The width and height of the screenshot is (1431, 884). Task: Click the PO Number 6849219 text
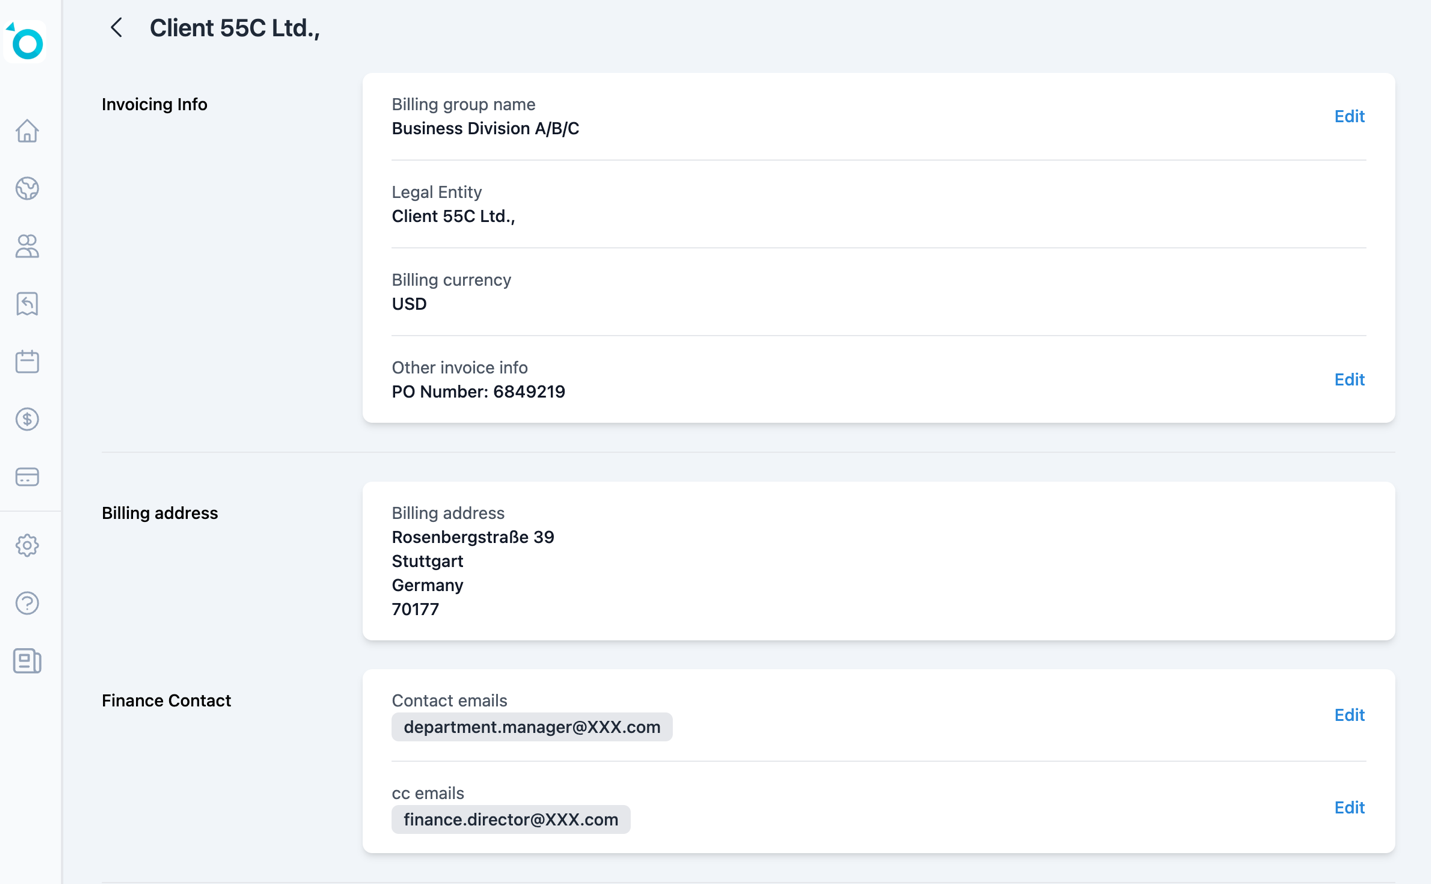(x=478, y=392)
